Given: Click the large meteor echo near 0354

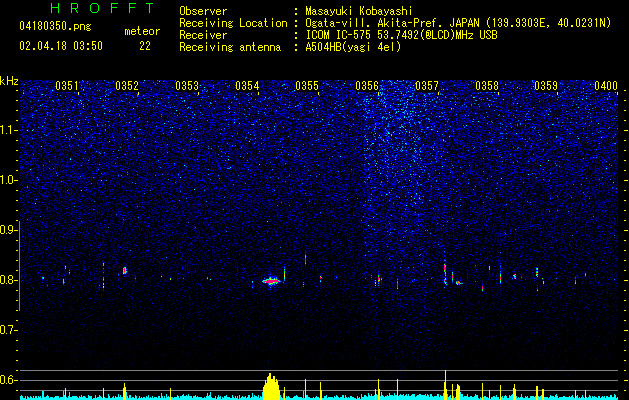Looking at the screenshot, I should pyautogui.click(x=271, y=281).
